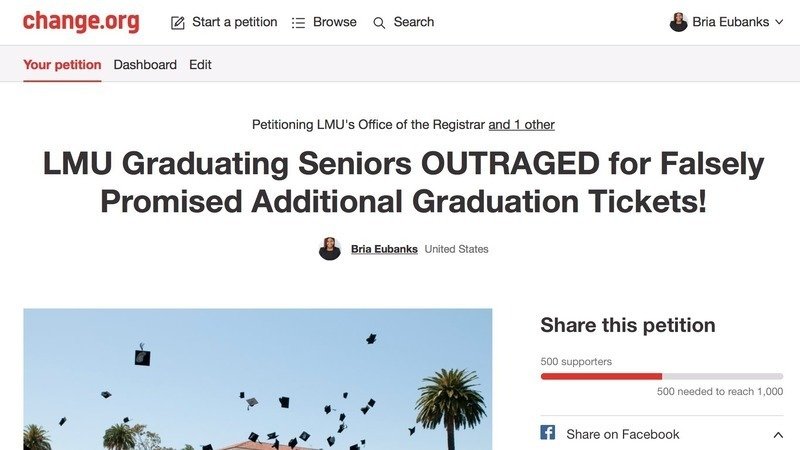Image resolution: width=800 pixels, height=450 pixels.
Task: Open the Bria Eubanks author profile link
Action: point(384,249)
